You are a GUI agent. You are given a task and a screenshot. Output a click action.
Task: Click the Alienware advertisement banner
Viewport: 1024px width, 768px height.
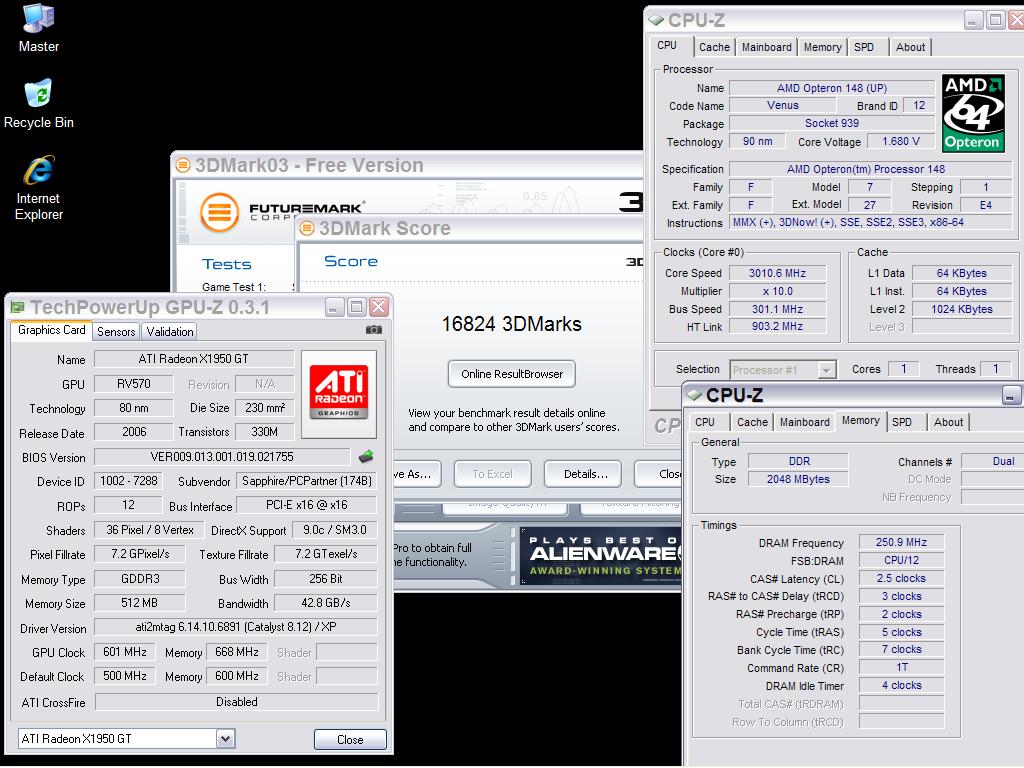pos(601,555)
